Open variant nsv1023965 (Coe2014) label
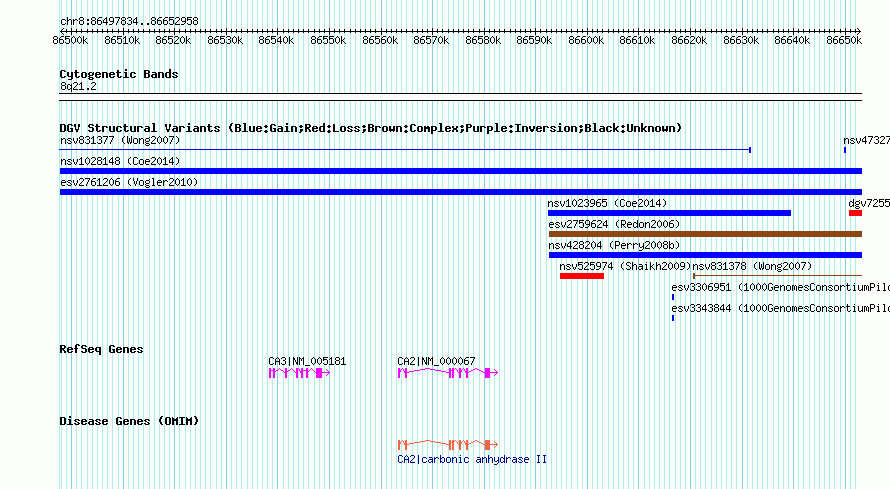Viewport: 890px width, 489px height. (x=607, y=203)
